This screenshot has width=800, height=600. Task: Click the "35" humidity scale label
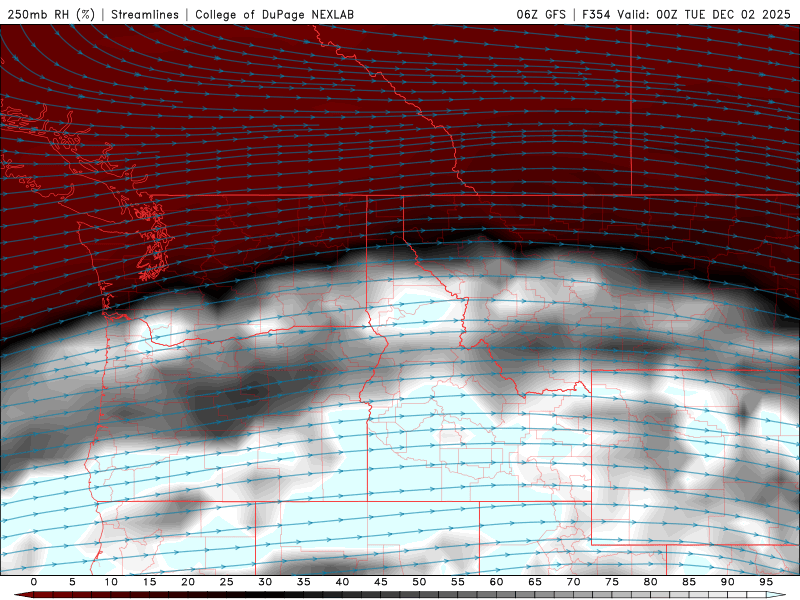(x=304, y=582)
